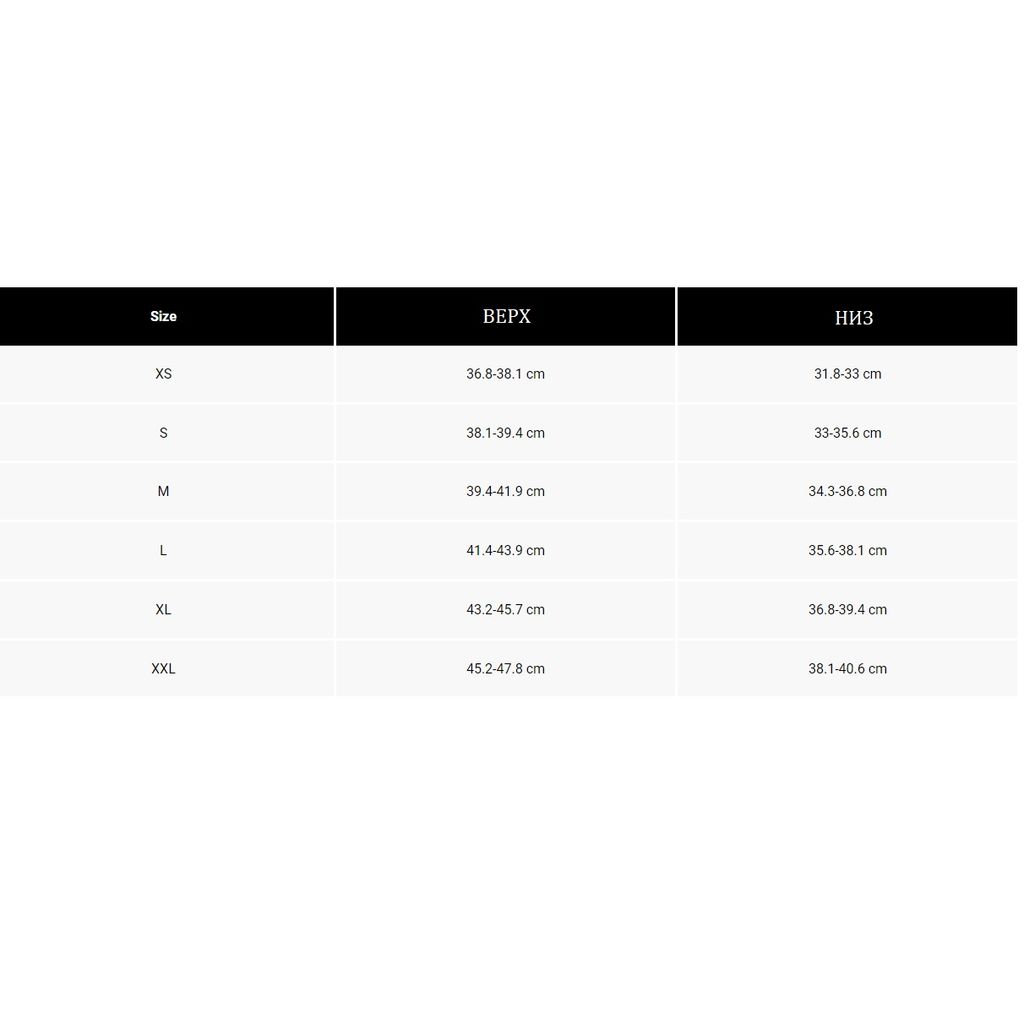Click the 43.2-45.7 cm cell
Viewport: 1024px width, 1014px height.
(505, 609)
